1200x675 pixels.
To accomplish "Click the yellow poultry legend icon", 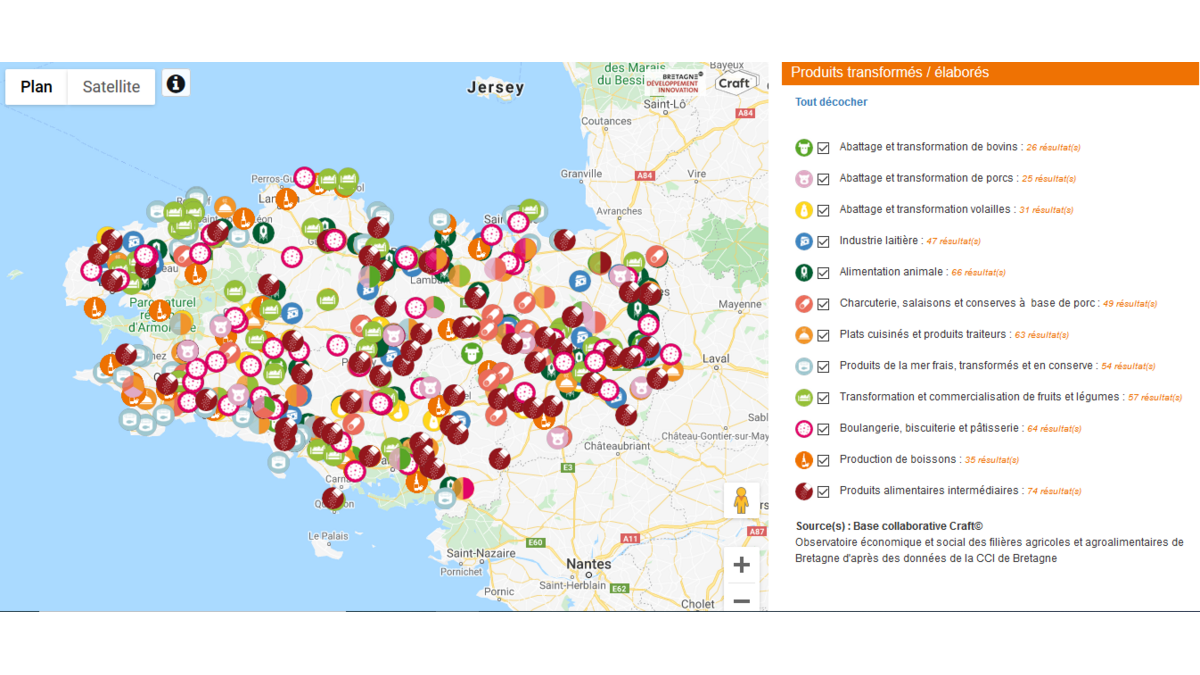I will 804,210.
